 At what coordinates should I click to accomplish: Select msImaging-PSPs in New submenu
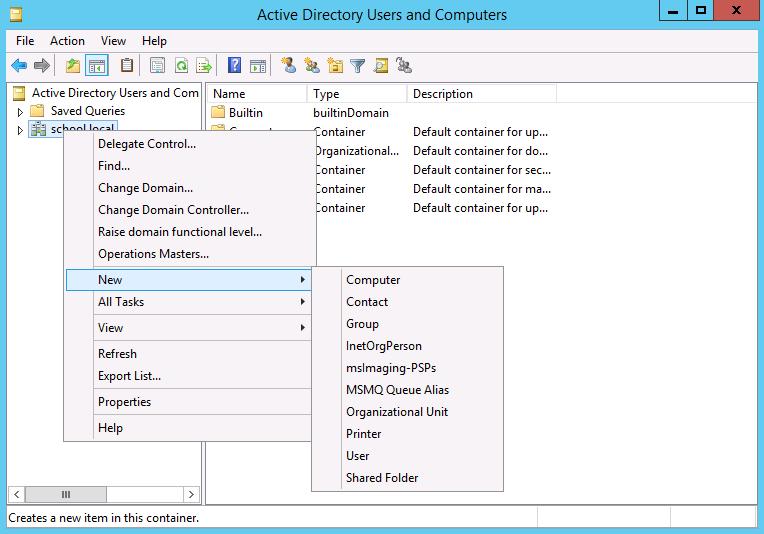[x=407, y=368]
